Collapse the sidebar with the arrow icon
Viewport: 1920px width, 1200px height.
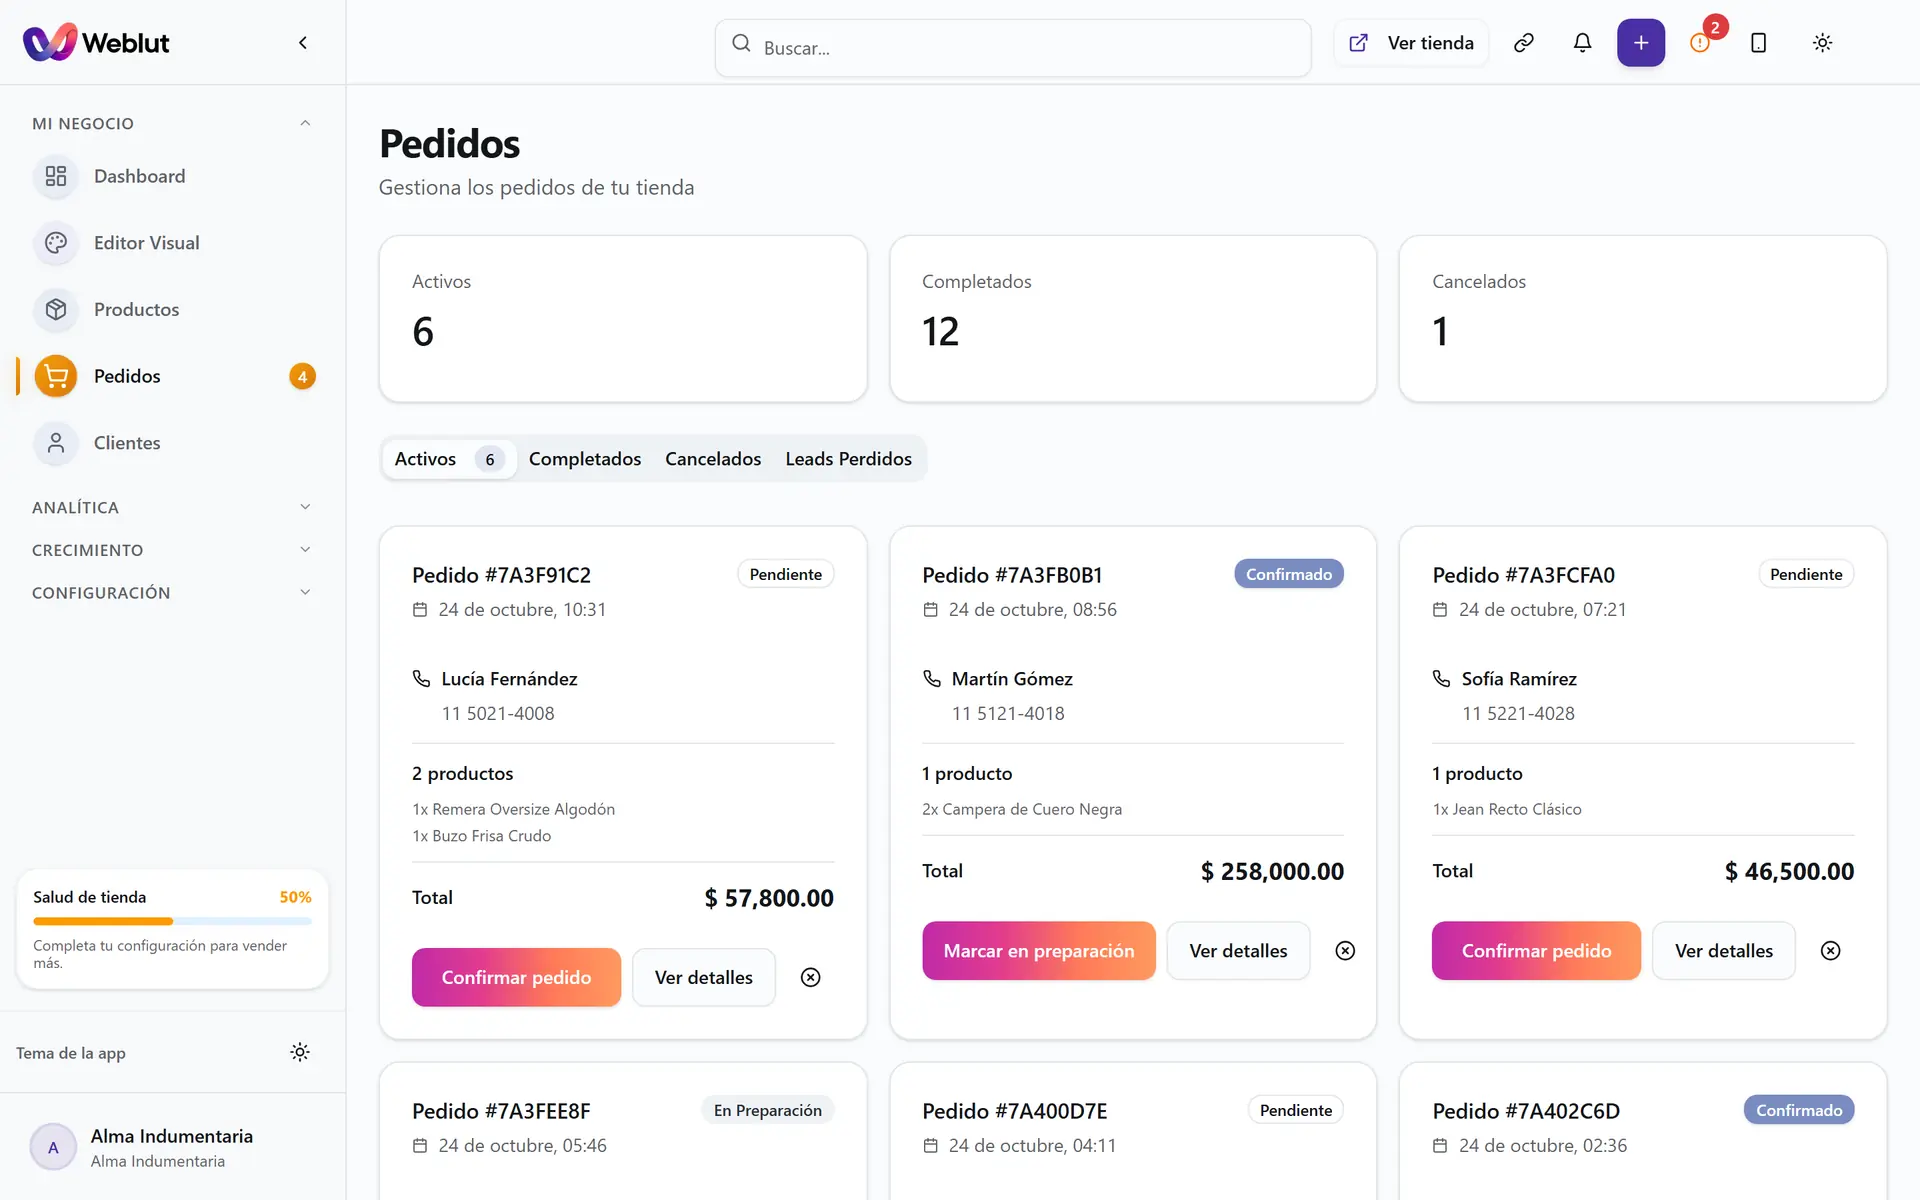pyautogui.click(x=303, y=43)
